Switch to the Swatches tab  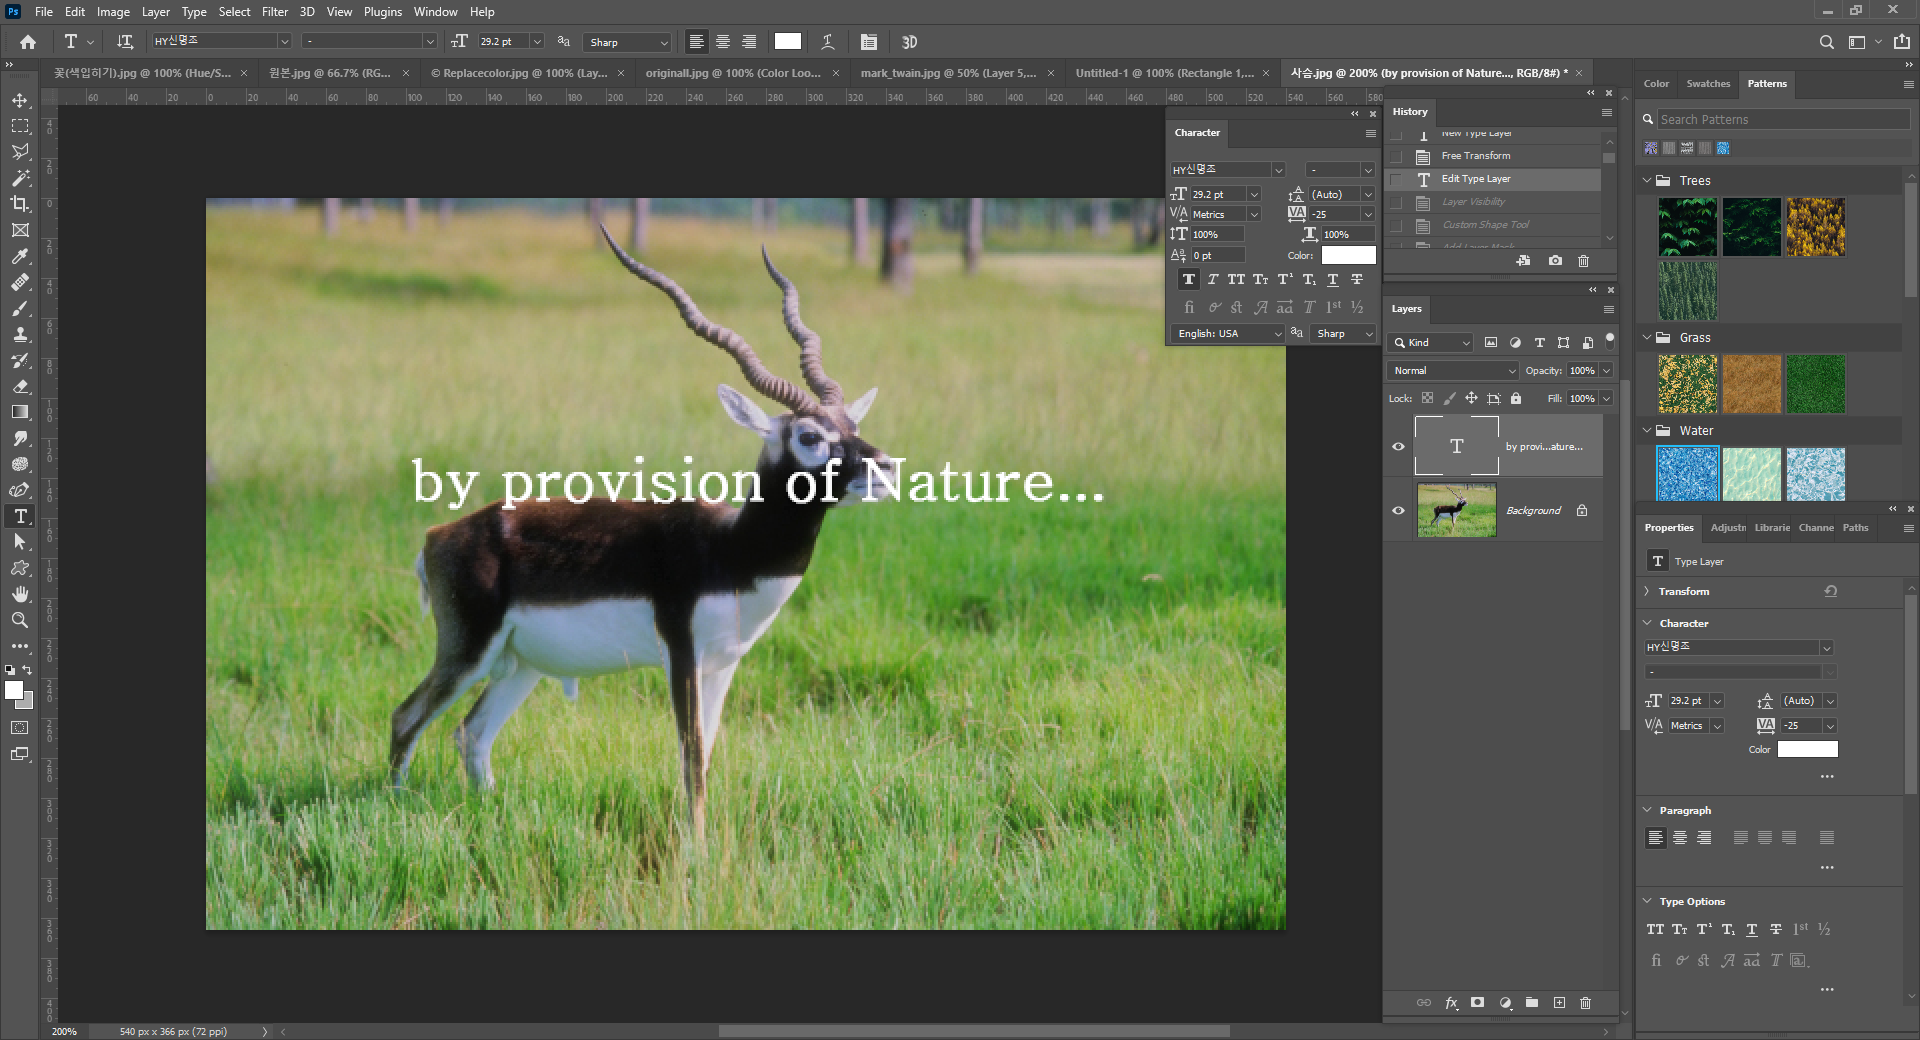point(1707,84)
